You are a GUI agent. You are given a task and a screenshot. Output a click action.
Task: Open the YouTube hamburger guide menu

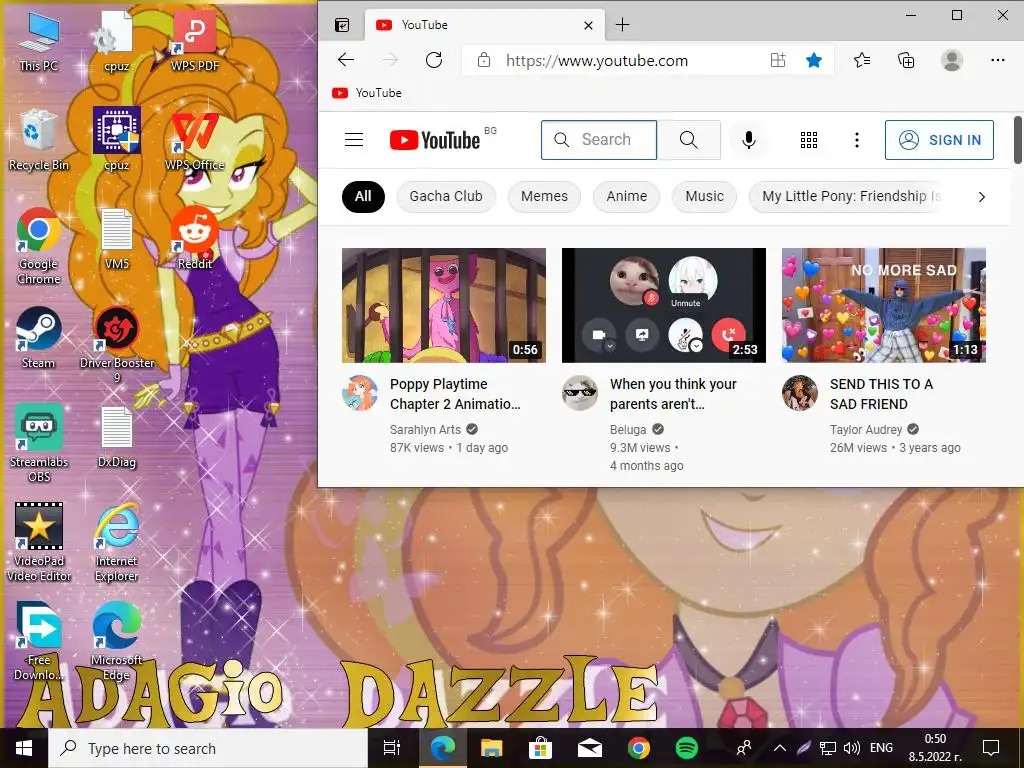click(x=354, y=140)
